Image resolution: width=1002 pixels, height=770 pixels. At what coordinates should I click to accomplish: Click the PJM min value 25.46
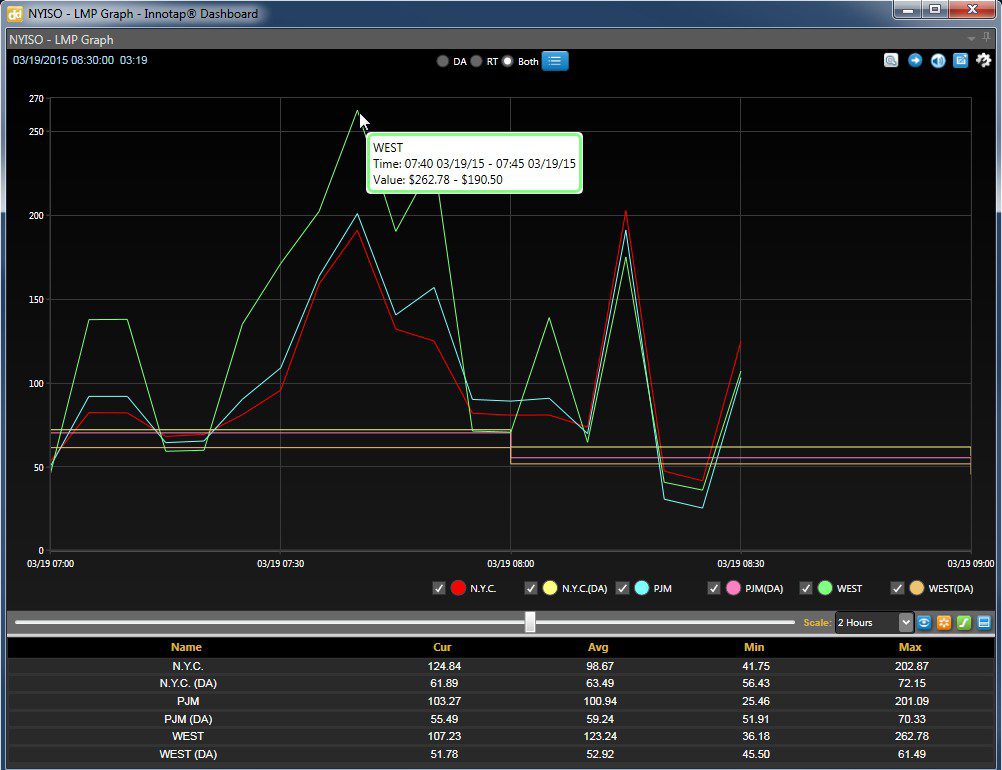[x=756, y=701]
